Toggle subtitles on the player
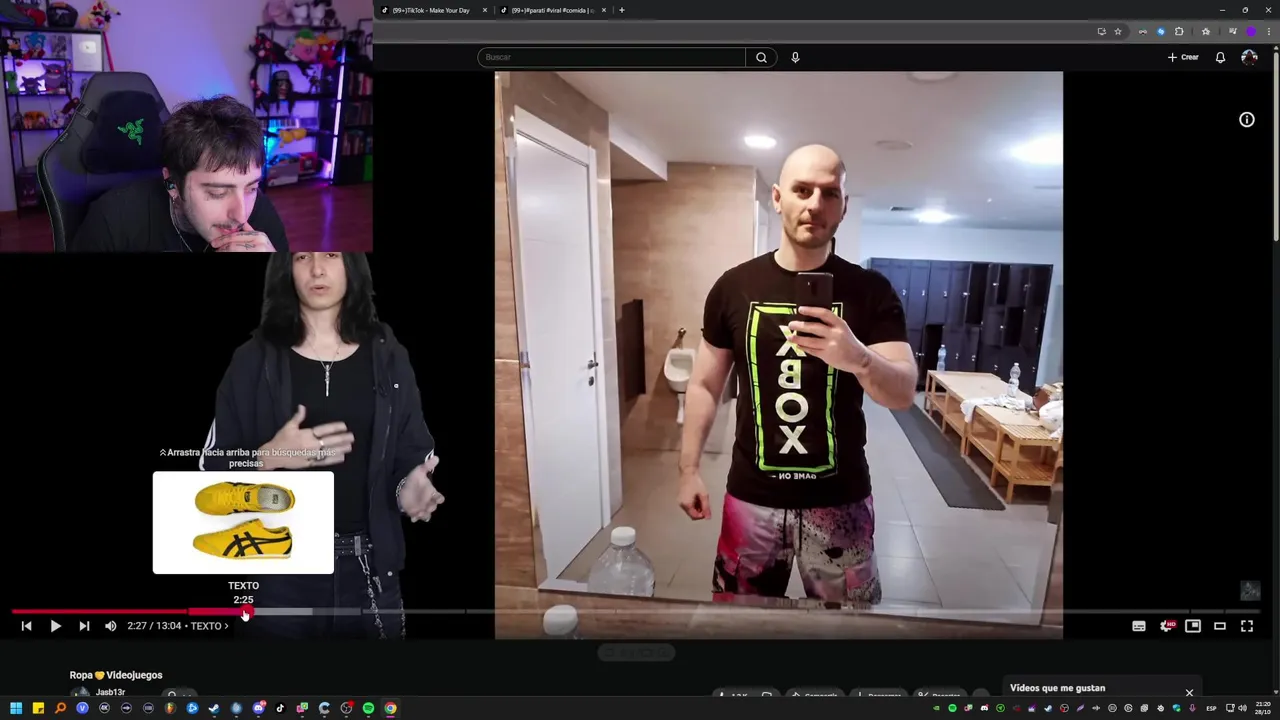This screenshot has width=1280, height=720. click(x=1139, y=626)
